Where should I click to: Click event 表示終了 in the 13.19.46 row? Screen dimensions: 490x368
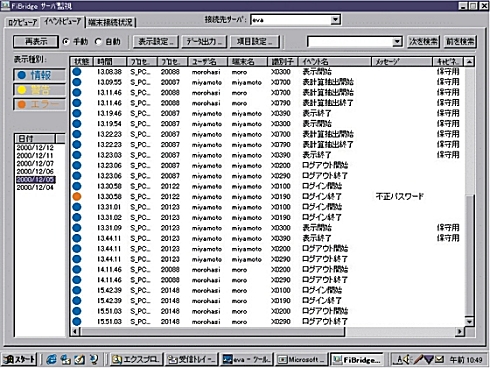click(317, 113)
